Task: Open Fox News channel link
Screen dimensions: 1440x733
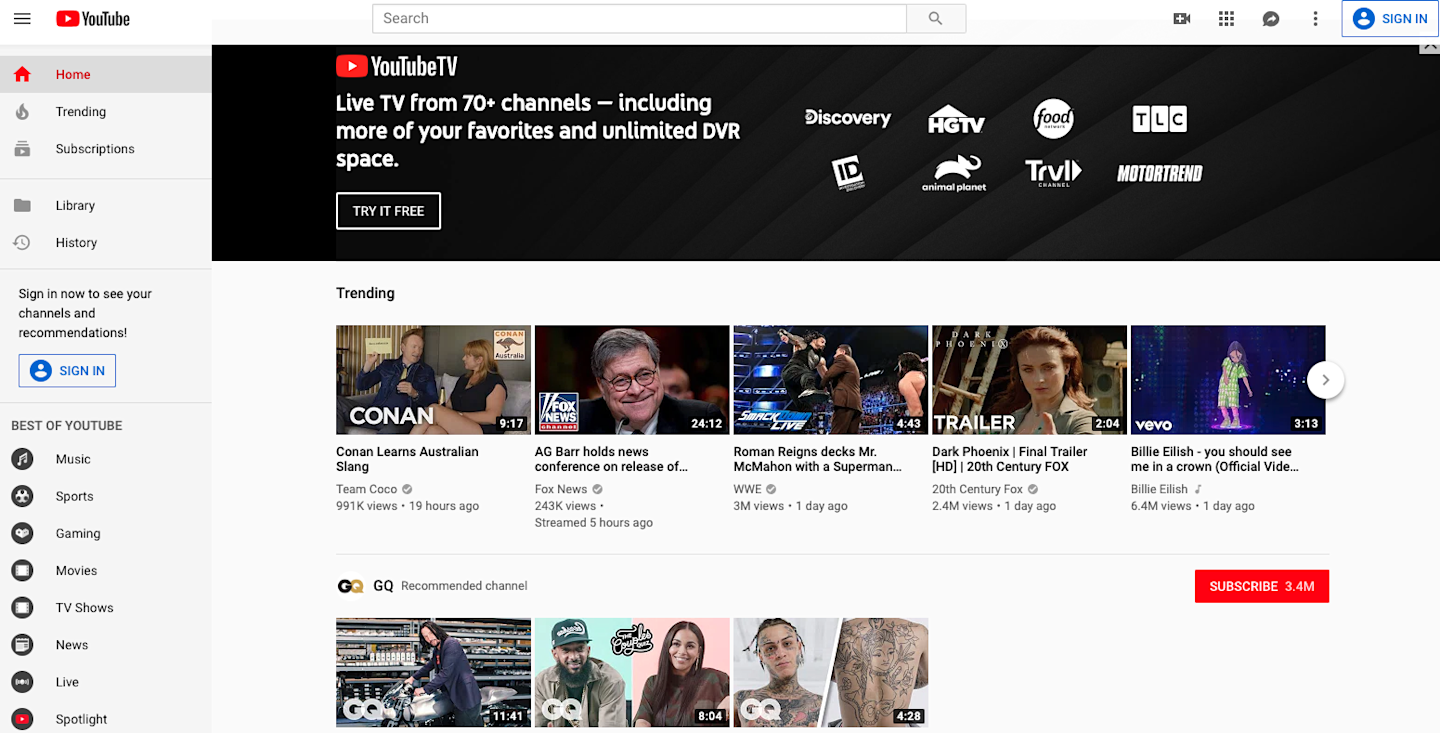Action: click(561, 489)
